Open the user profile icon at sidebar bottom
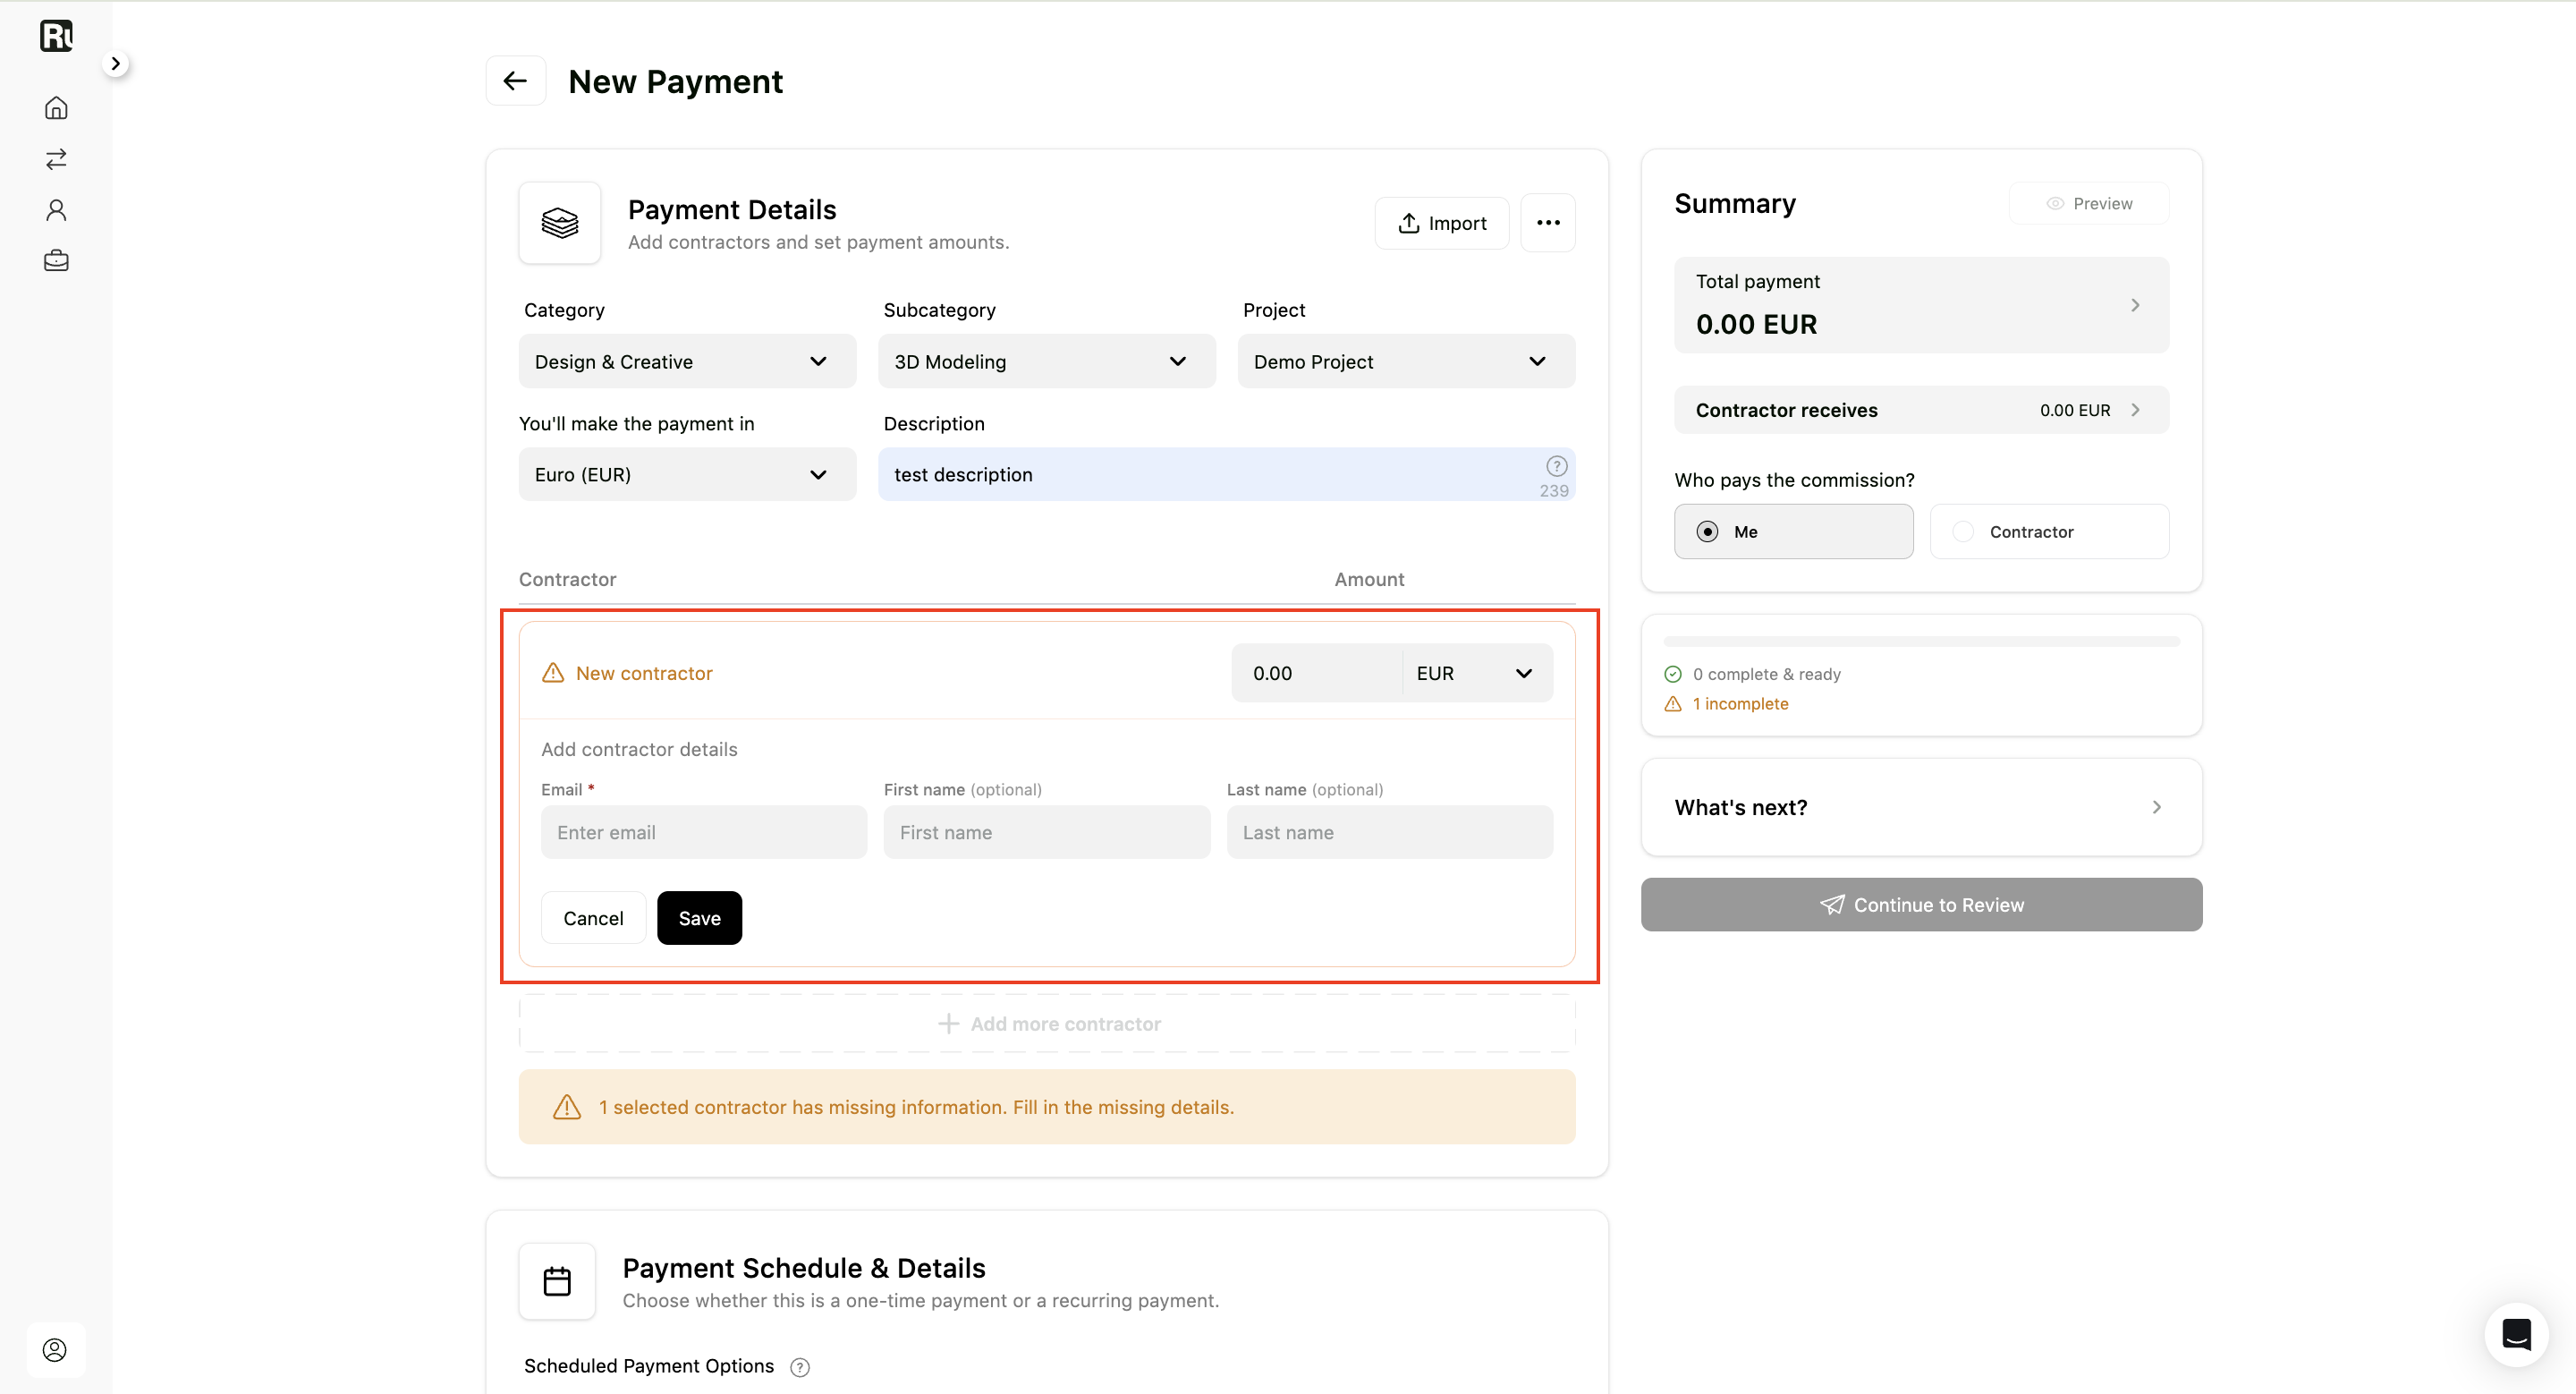The image size is (2576, 1394). pyautogui.click(x=55, y=1350)
